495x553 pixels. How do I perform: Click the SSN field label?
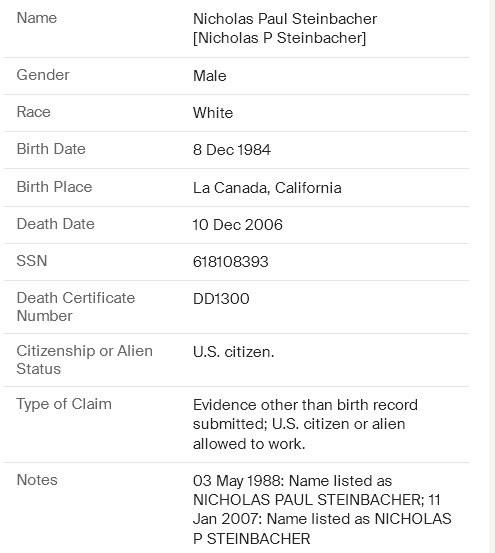(x=32, y=261)
